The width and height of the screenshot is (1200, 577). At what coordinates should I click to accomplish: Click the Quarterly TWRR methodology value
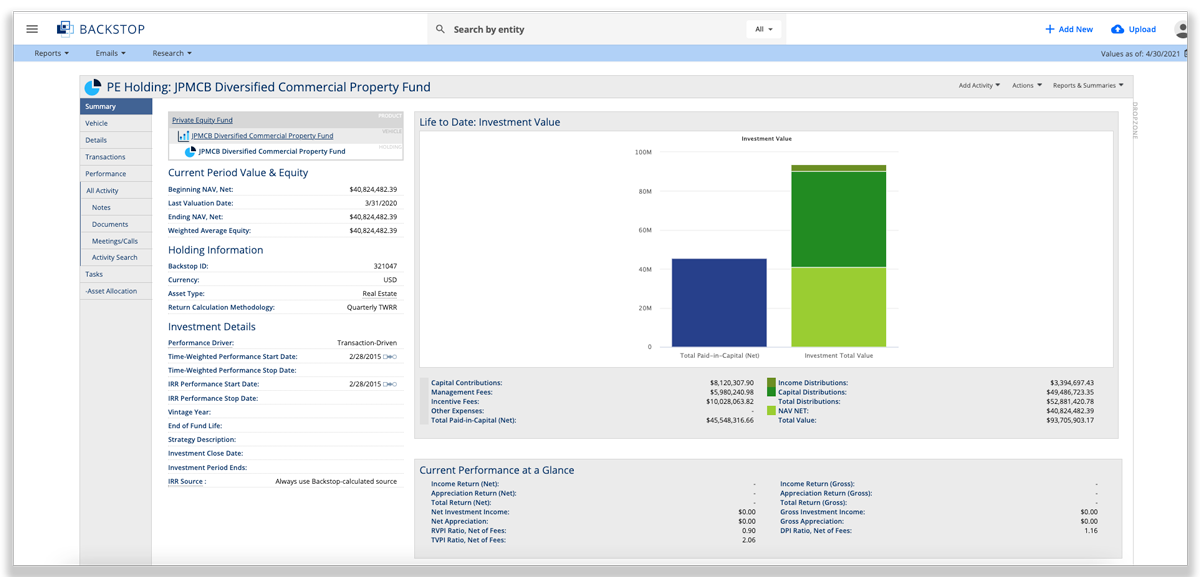point(370,307)
